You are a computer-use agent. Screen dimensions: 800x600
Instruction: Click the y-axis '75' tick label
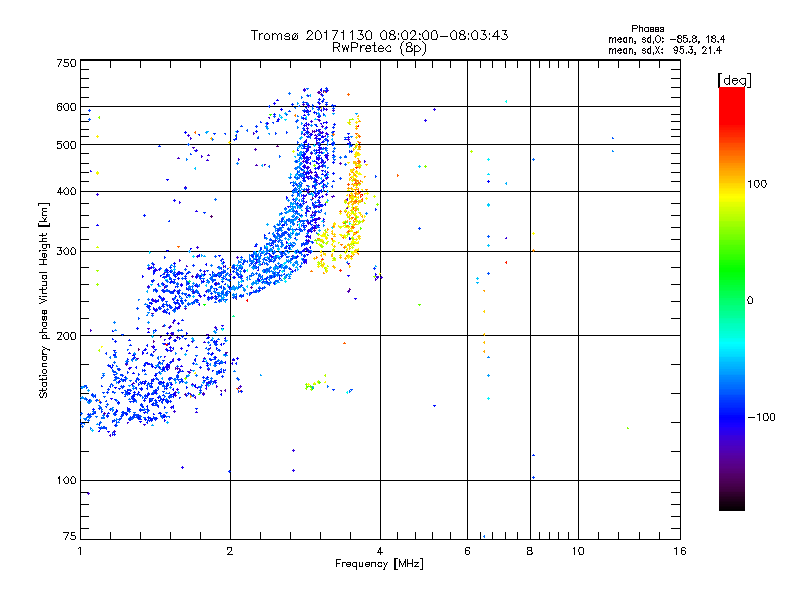coord(70,536)
